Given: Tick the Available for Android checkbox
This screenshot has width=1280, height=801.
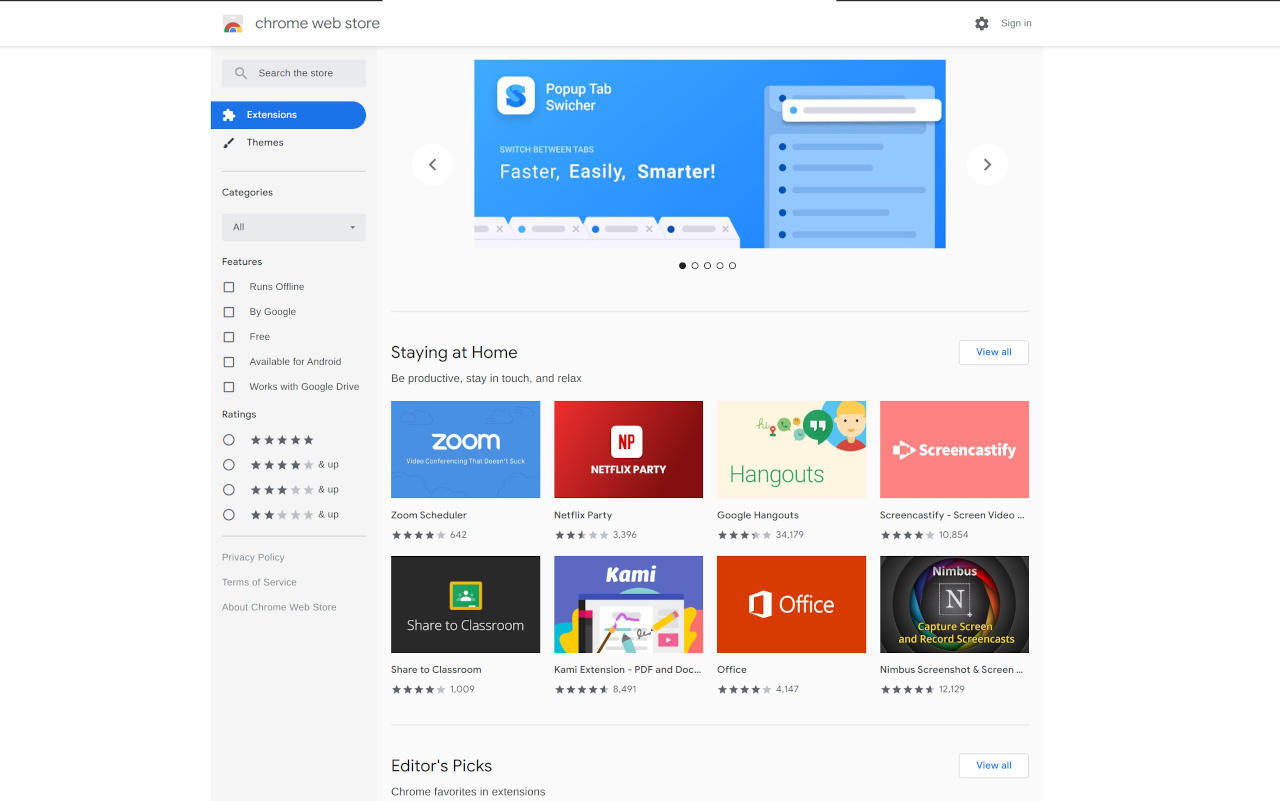Looking at the screenshot, I should (229, 362).
